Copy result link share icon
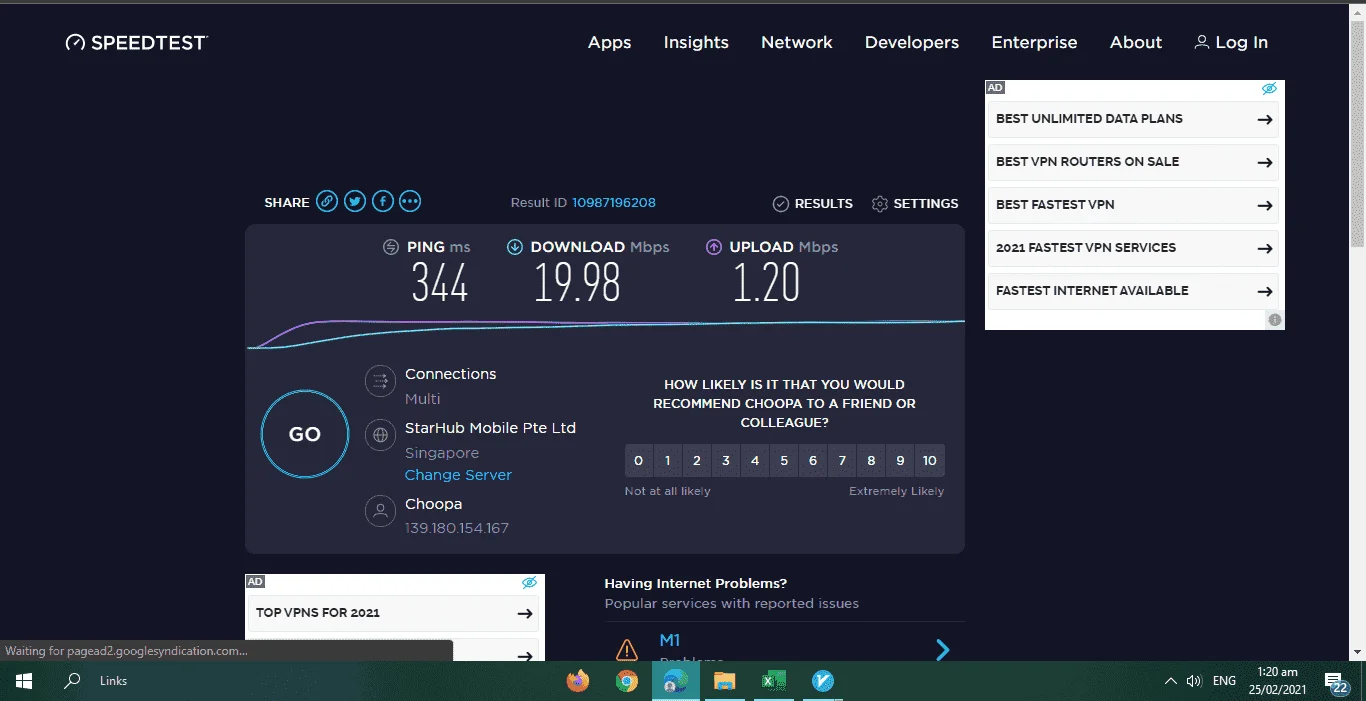 (x=327, y=202)
